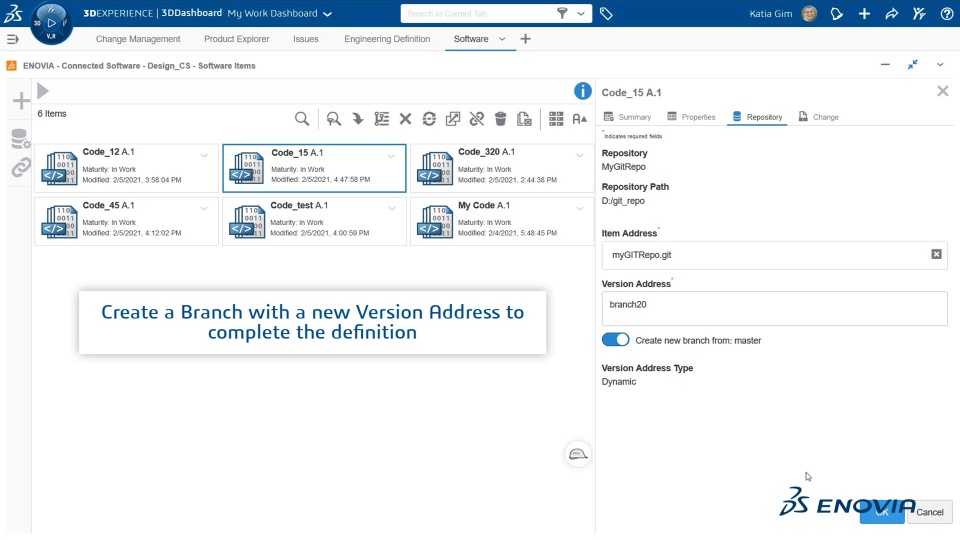
Task: Expand Code_45 A.1 card menu chevron
Action: click(x=204, y=209)
